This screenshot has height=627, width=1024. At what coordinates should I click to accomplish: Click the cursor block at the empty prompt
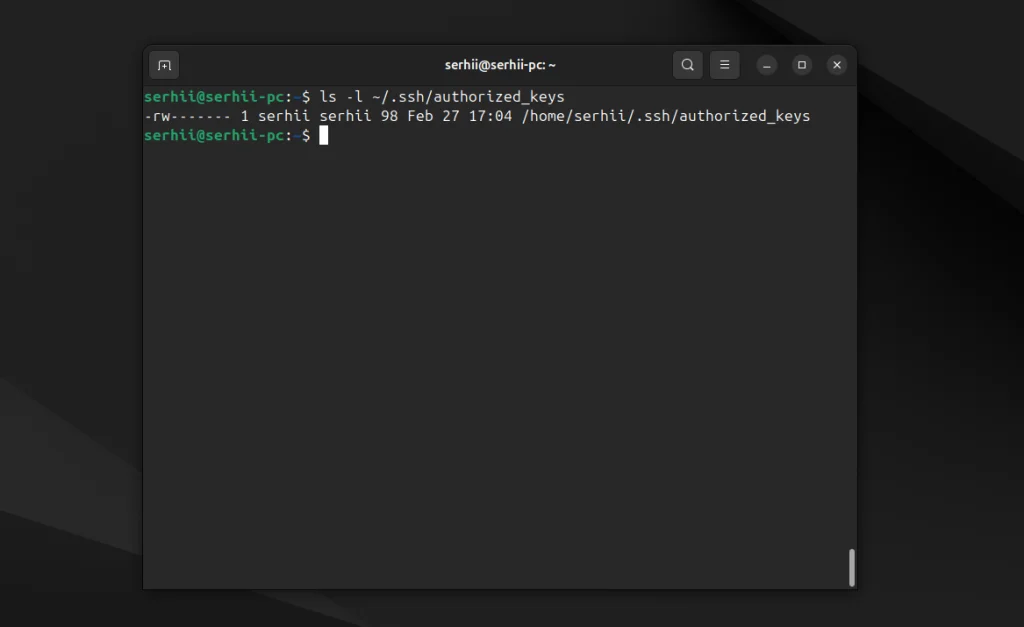[323, 135]
